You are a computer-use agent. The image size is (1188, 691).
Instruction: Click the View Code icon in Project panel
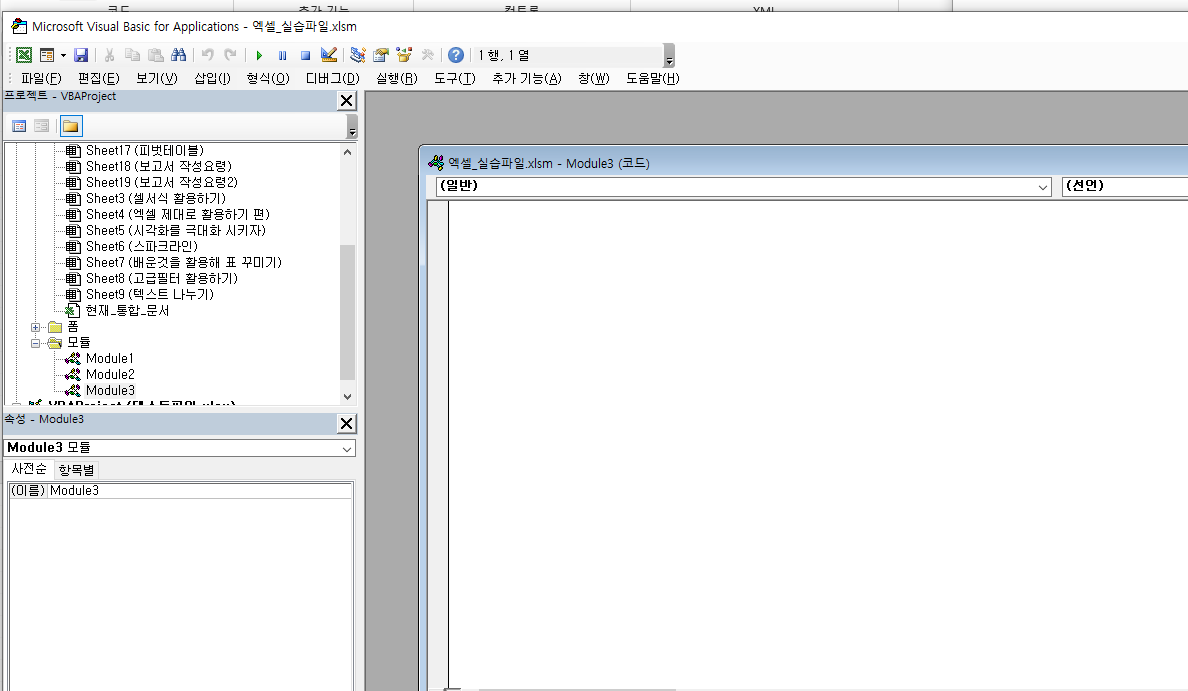20,126
